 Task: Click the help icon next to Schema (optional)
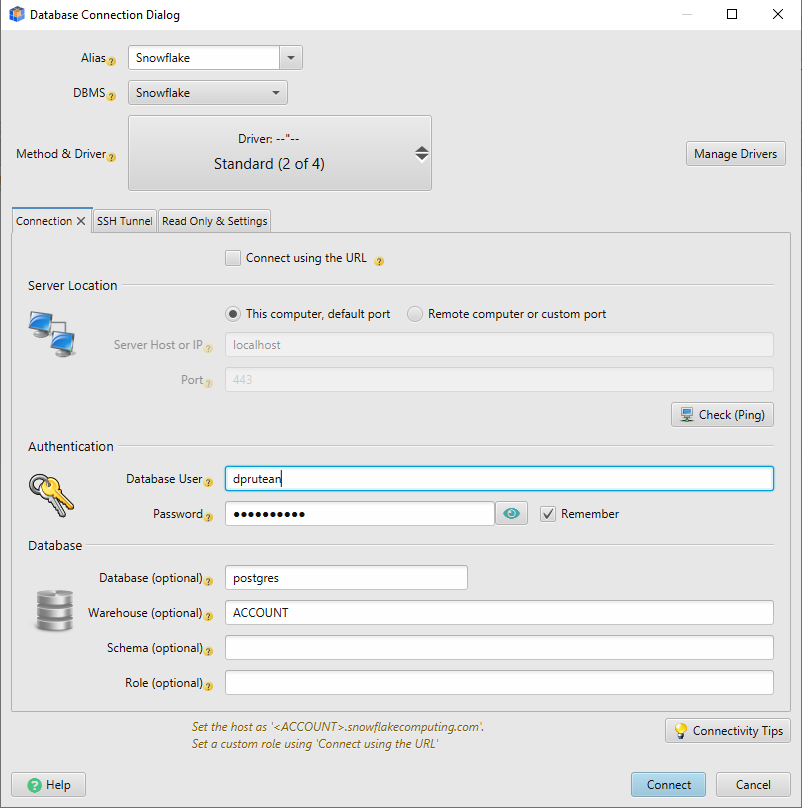[x=208, y=651]
